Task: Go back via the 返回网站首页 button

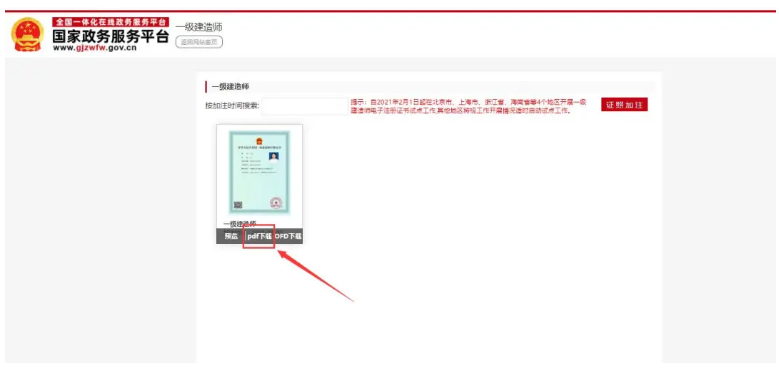Action: [199, 42]
